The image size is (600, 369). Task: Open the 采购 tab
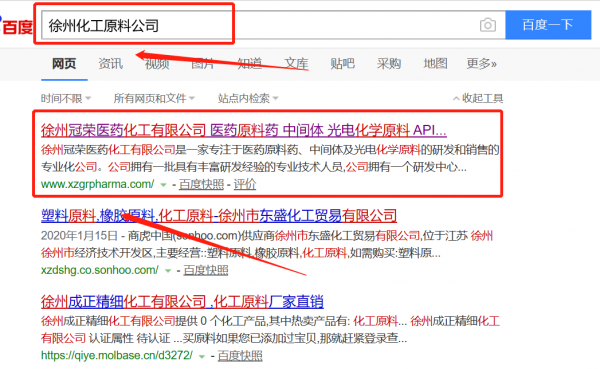(389, 64)
